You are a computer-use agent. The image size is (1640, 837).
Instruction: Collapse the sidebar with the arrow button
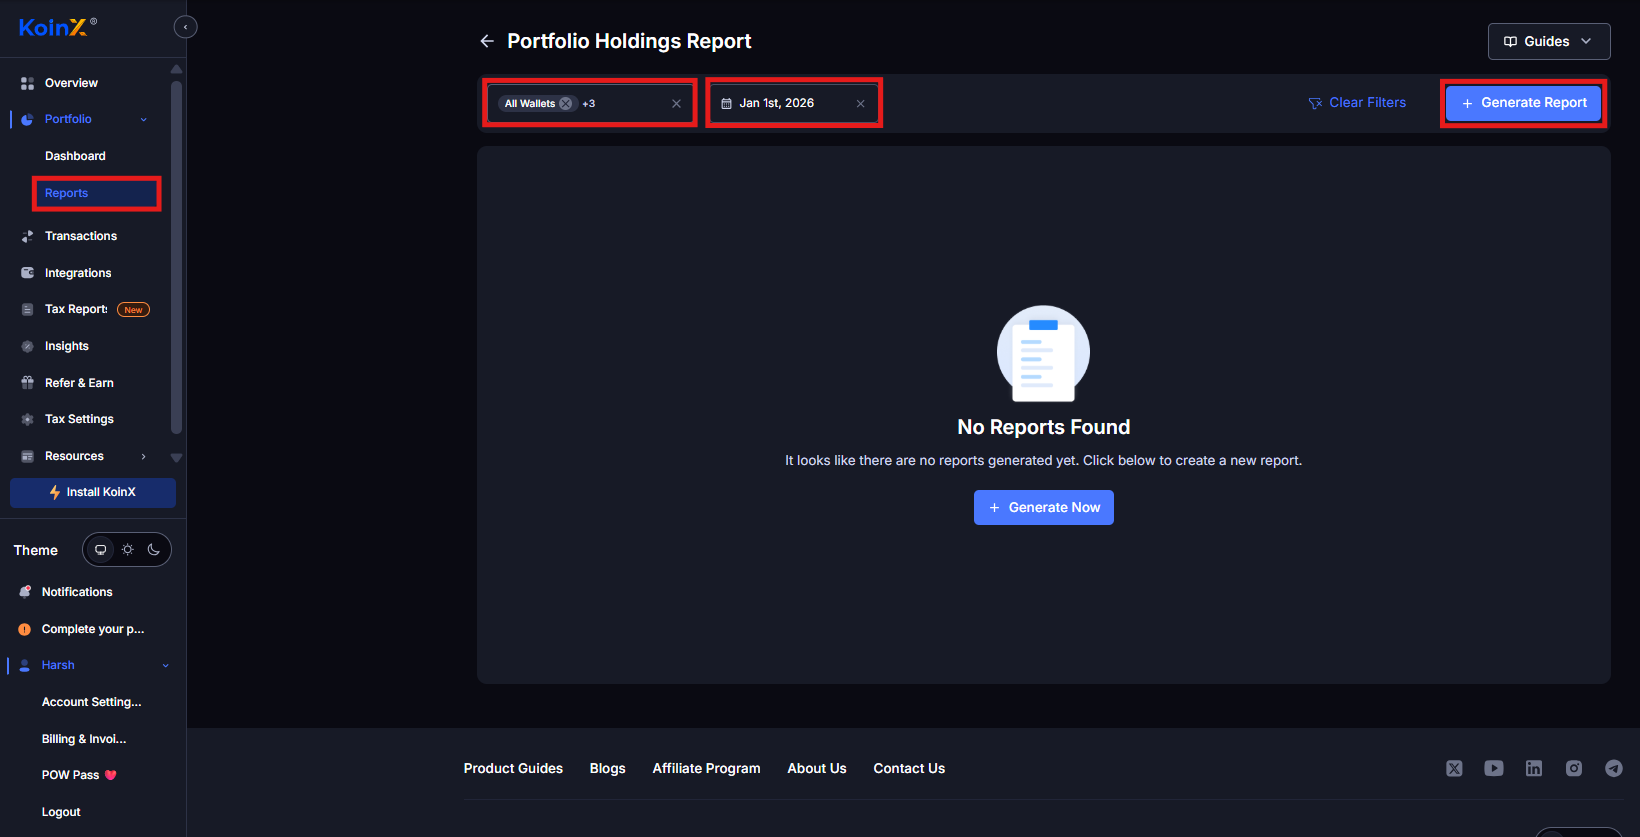(x=186, y=27)
